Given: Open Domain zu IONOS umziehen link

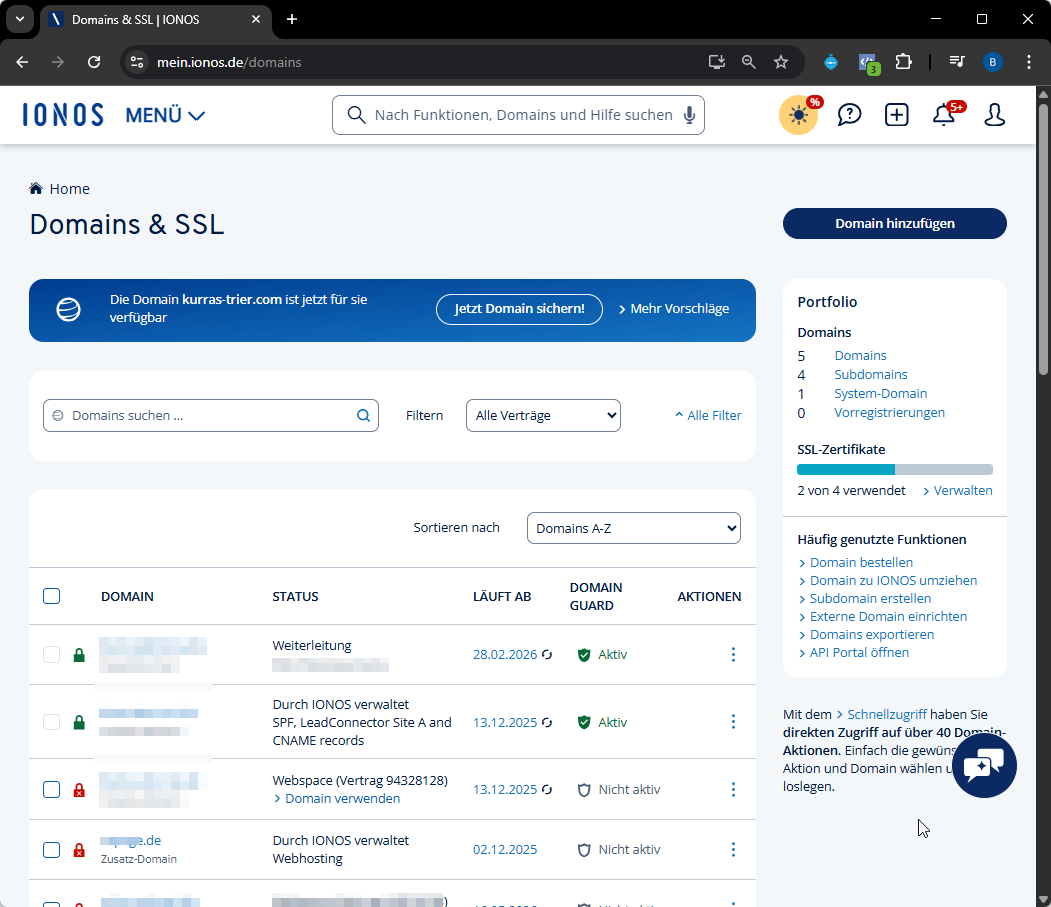Looking at the screenshot, I should pyautogui.click(x=888, y=581).
